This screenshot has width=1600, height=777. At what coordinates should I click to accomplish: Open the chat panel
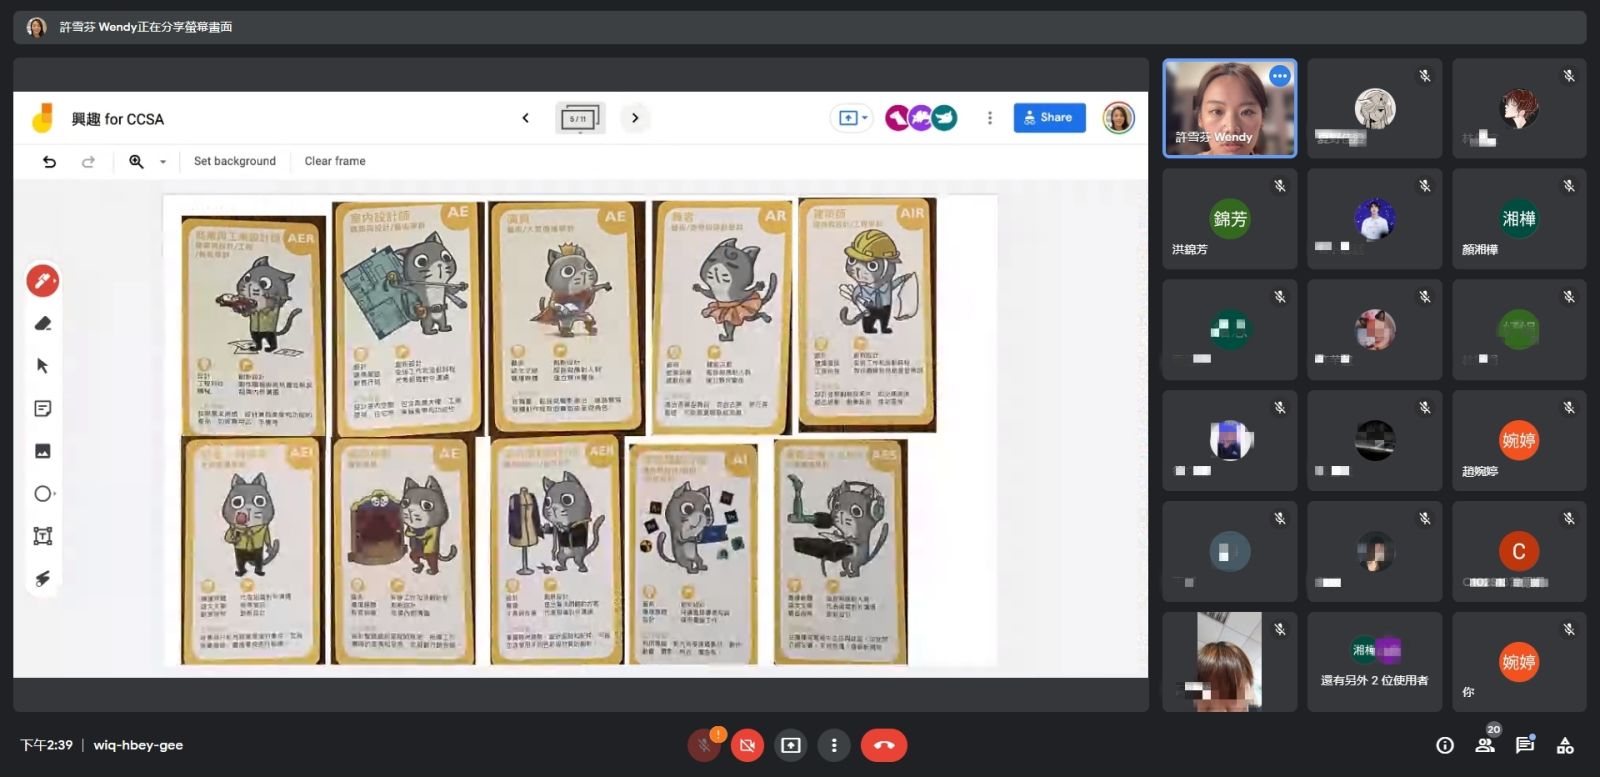[1525, 745]
